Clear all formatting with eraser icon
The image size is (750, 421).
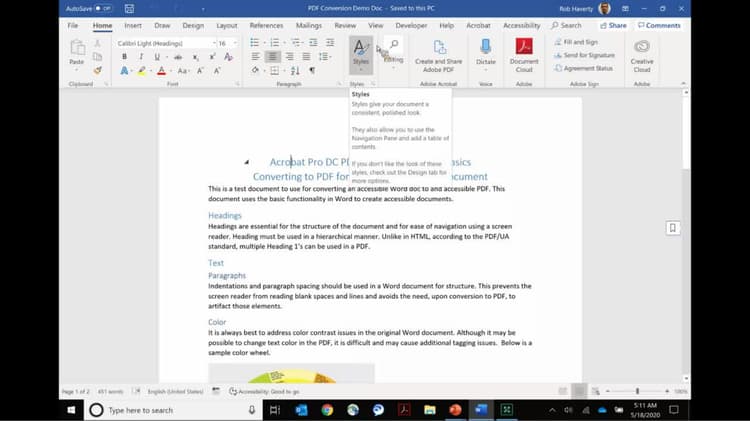click(x=228, y=57)
